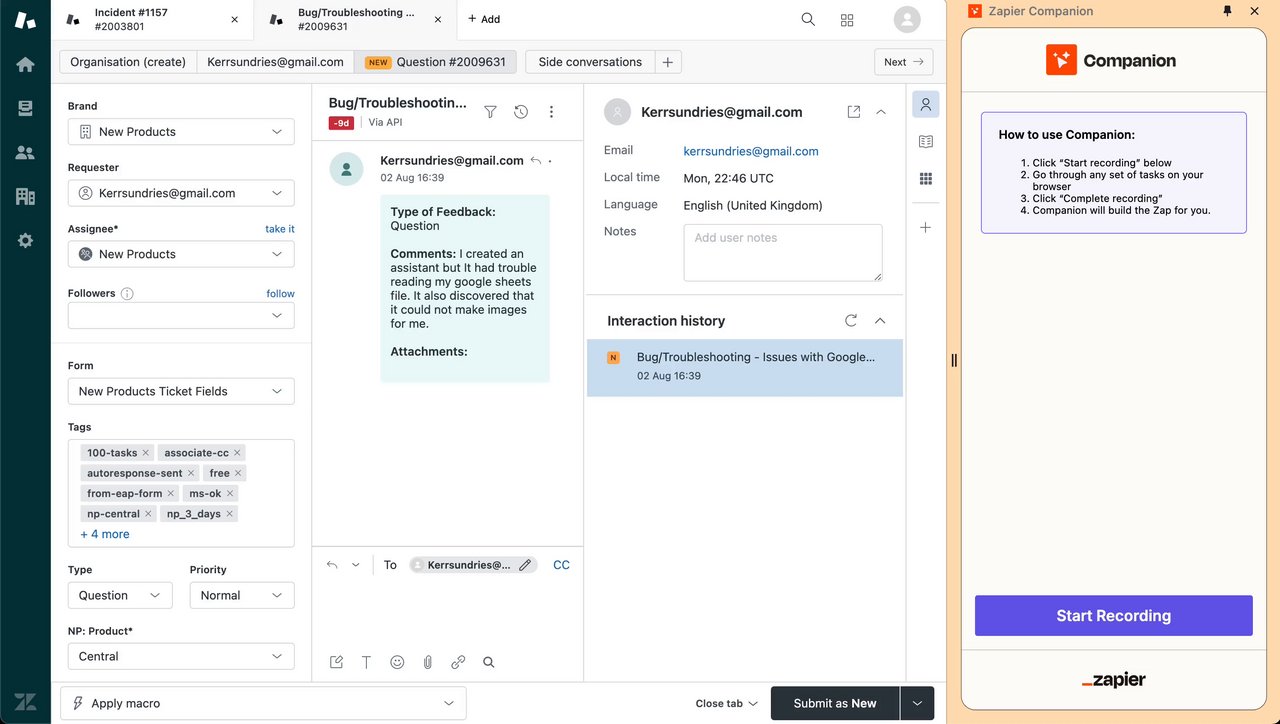The image size is (1280, 724).
Task: Edit the recipient with pencil icon
Action: tap(525, 565)
